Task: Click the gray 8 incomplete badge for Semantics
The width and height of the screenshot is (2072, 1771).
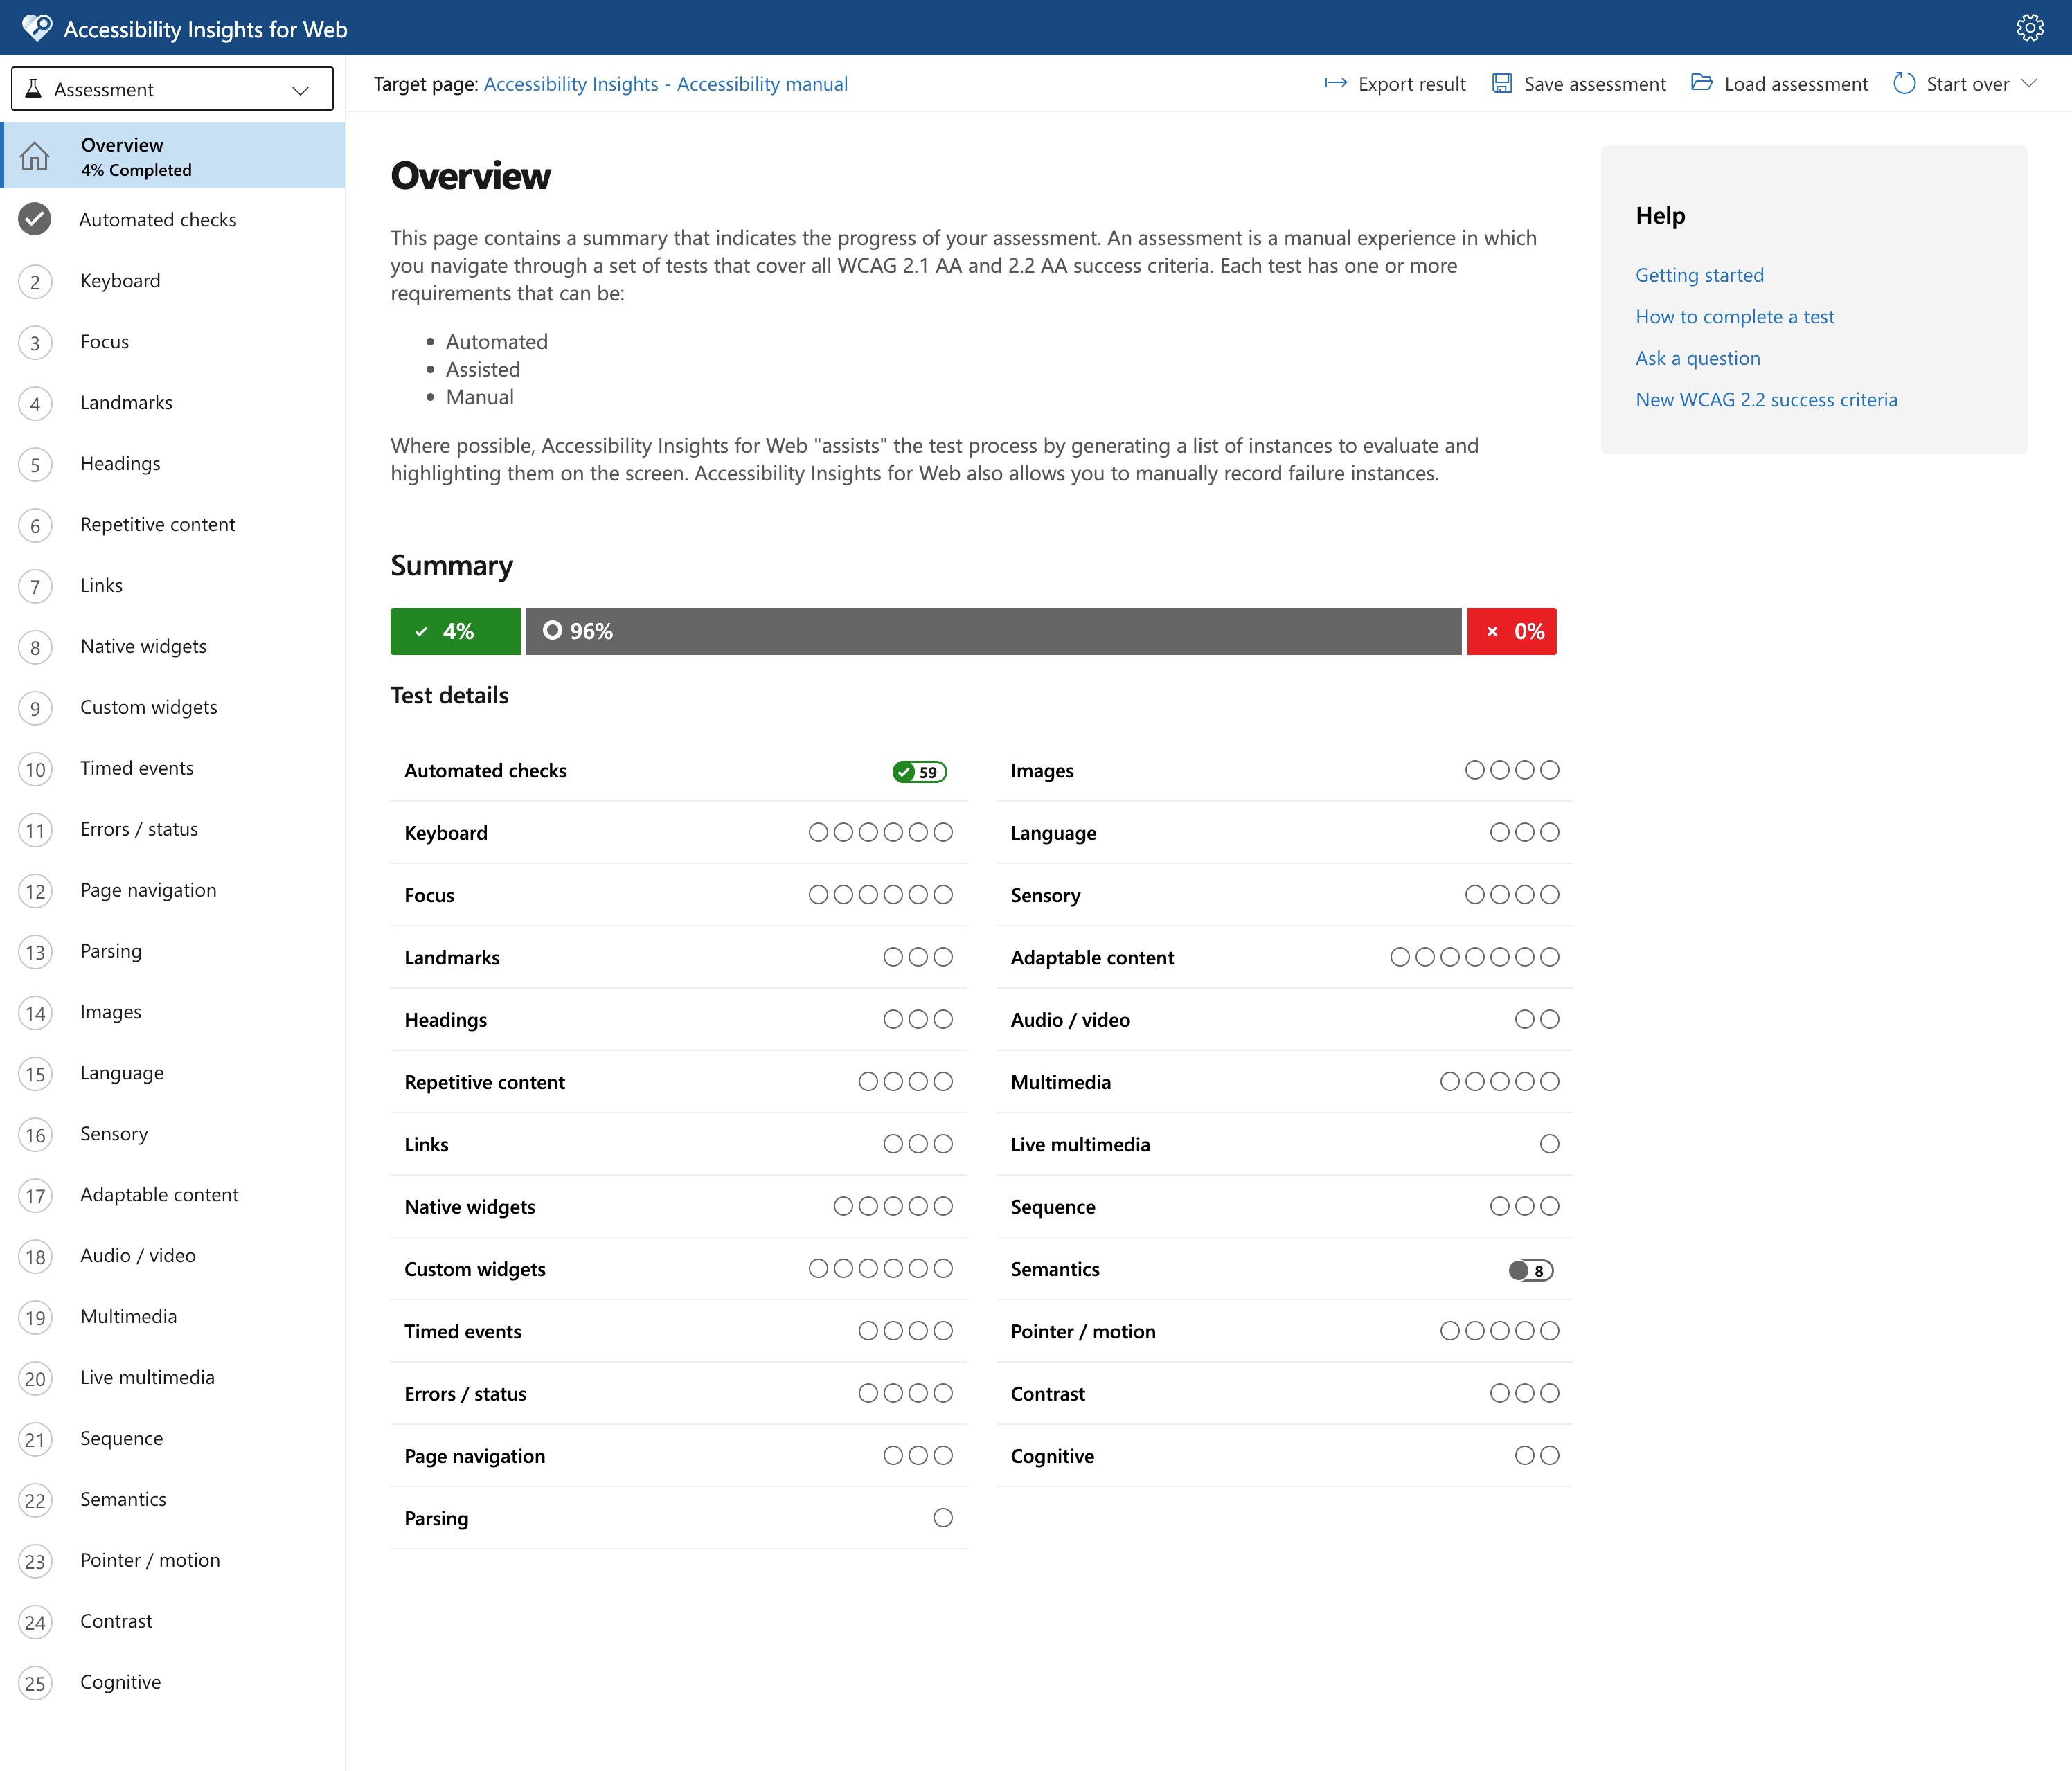Action: point(1531,1270)
